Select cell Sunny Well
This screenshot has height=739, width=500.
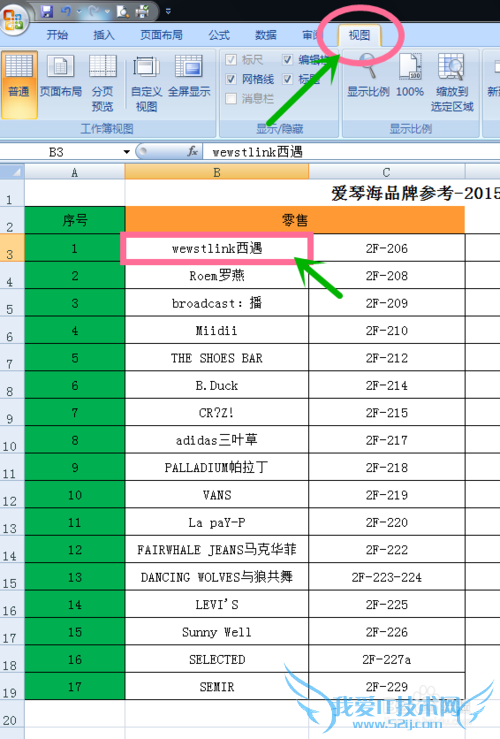[x=217, y=632]
